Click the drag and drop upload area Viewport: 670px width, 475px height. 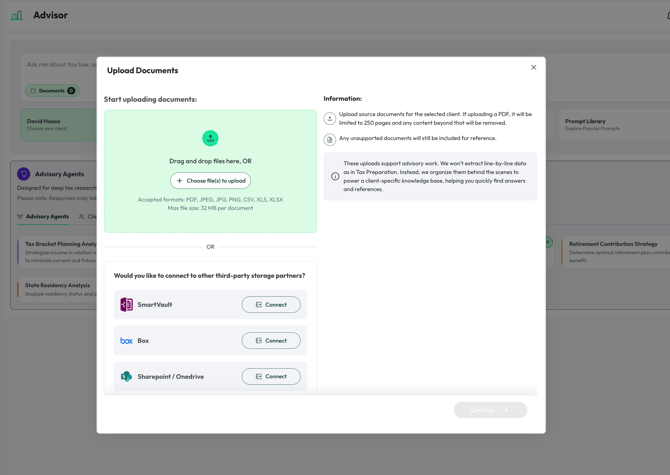pyautogui.click(x=210, y=171)
